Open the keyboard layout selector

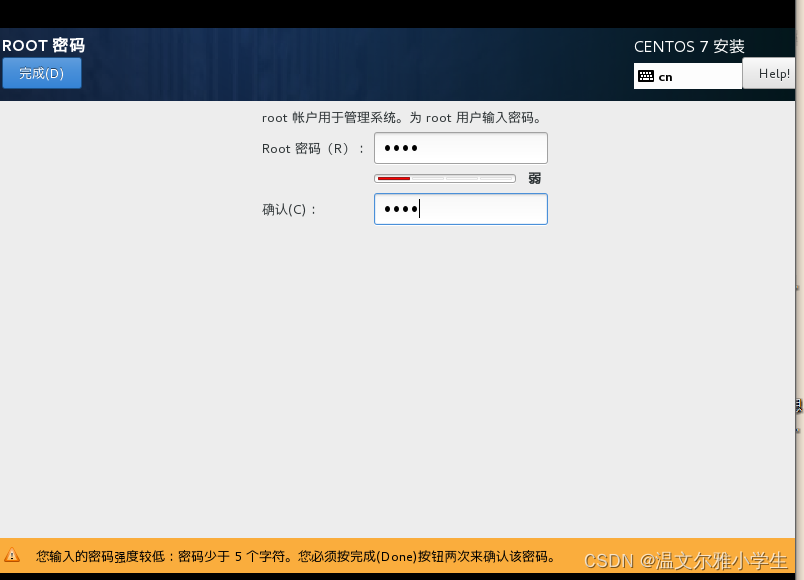pyautogui.click(x=687, y=75)
